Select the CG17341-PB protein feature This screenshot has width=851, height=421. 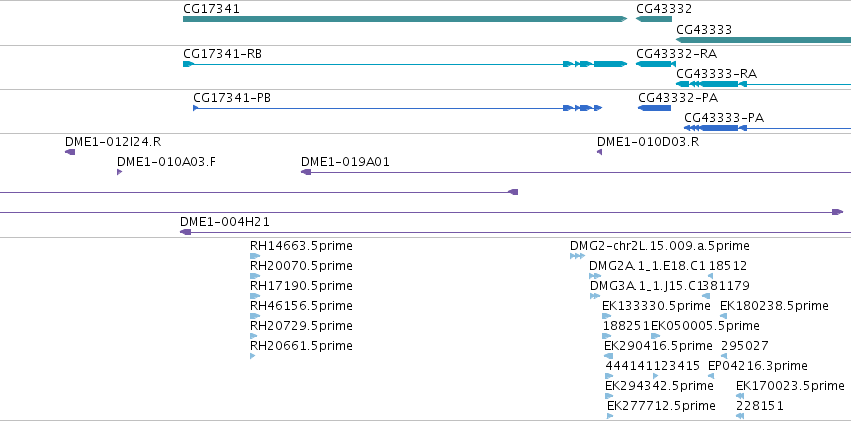[398, 108]
